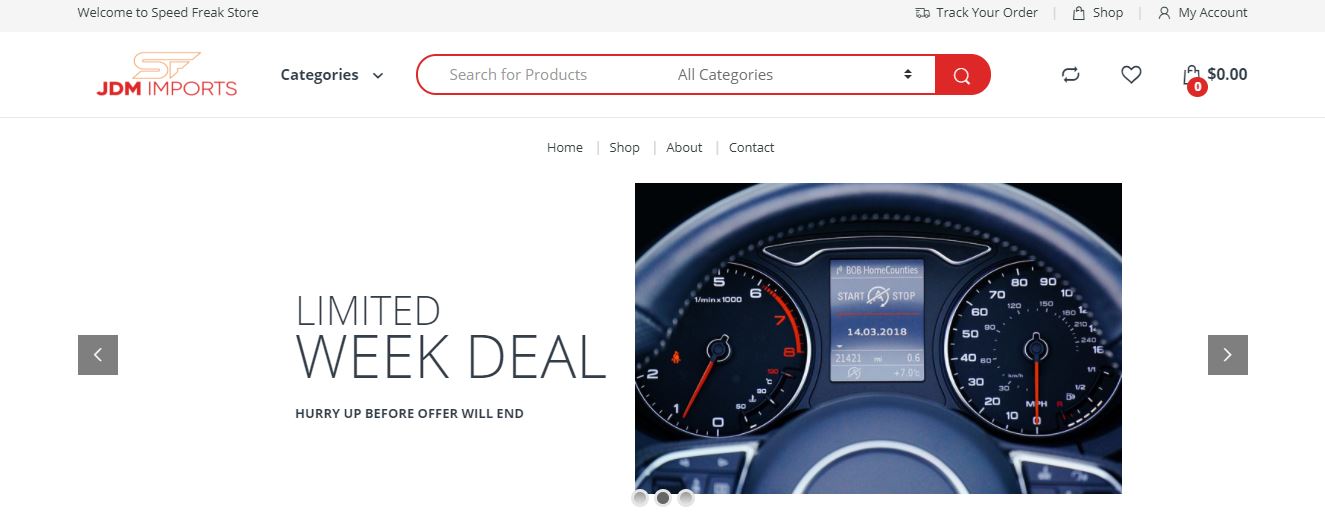Go to the Home menu item
The height and width of the screenshot is (518, 1325).
565,147
